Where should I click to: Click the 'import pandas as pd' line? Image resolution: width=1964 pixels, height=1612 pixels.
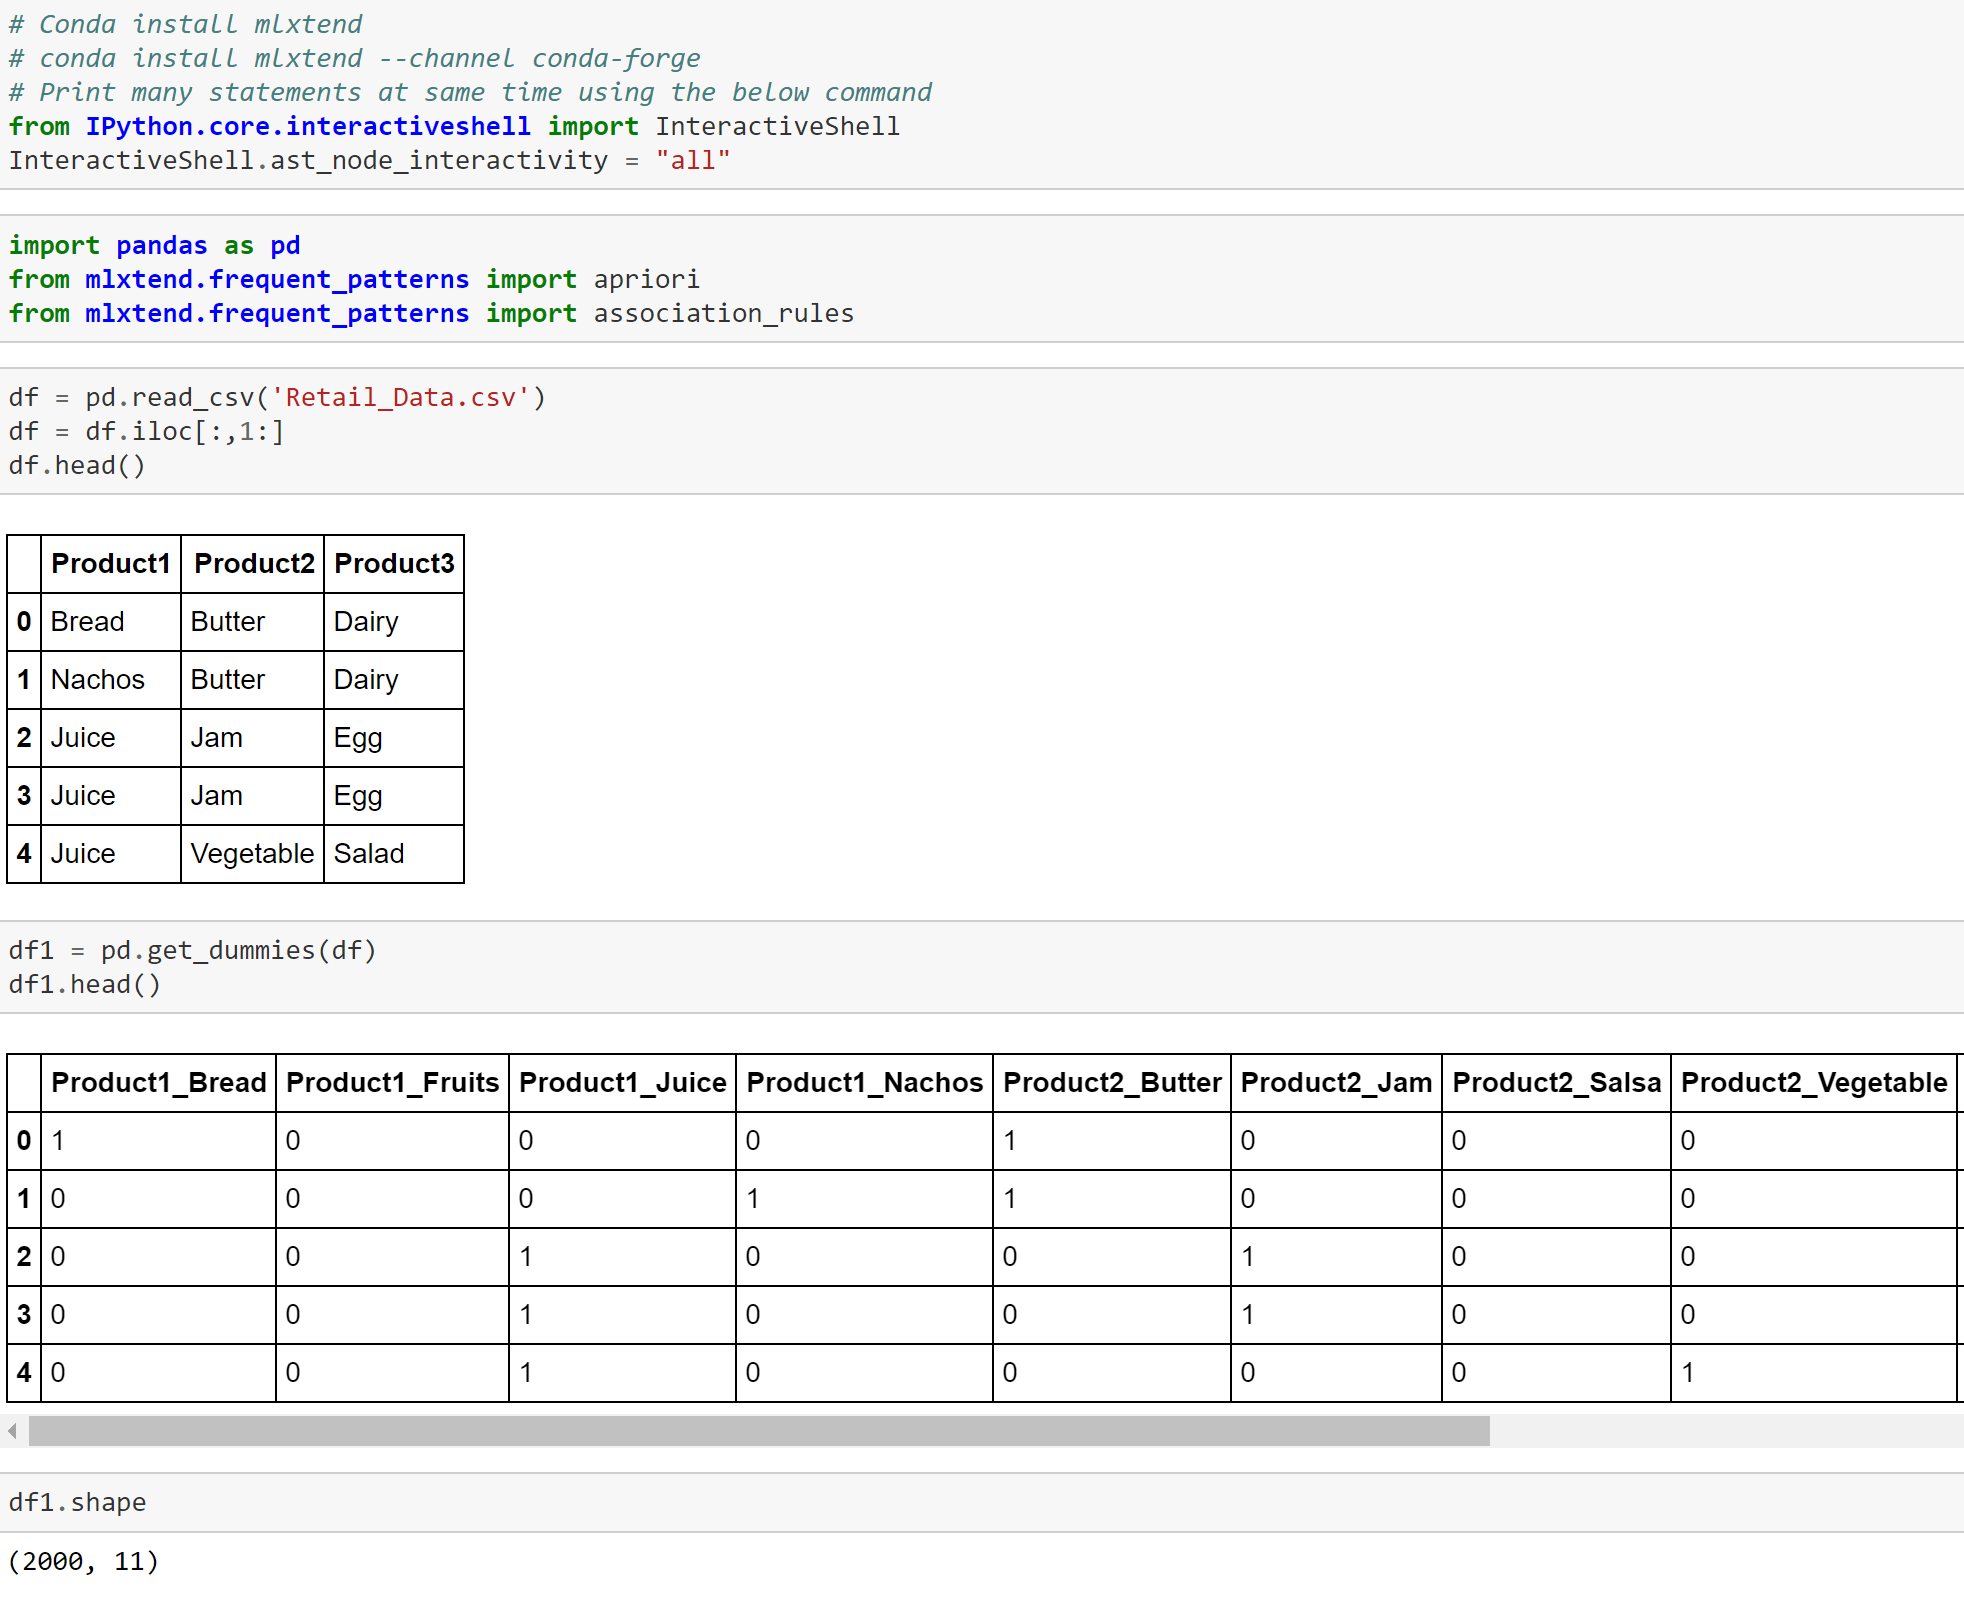point(154,246)
